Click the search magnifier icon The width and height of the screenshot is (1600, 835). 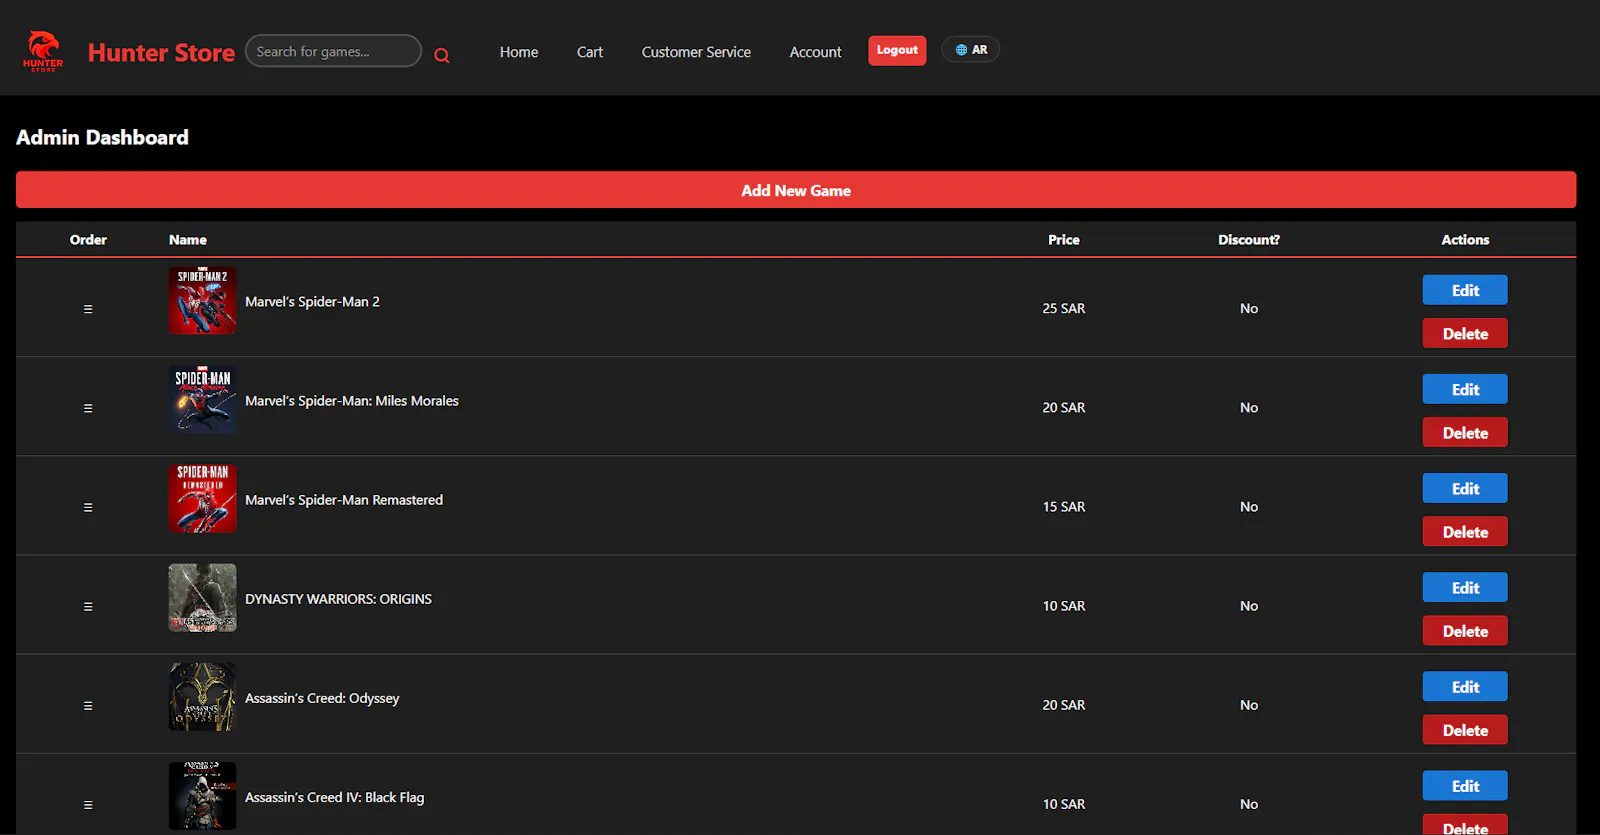442,56
